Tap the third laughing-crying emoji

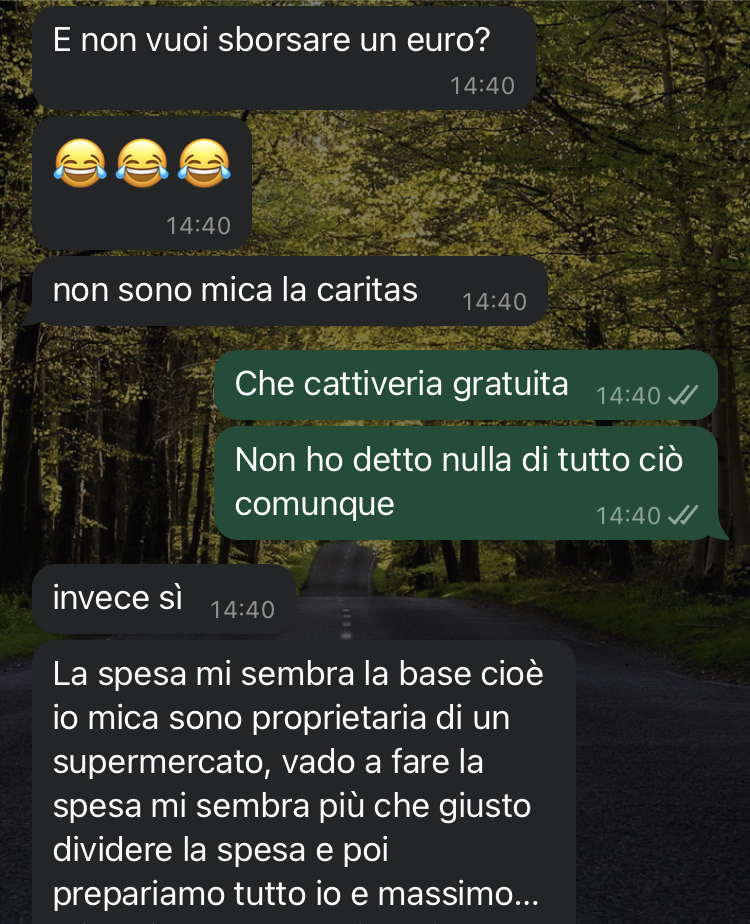click(x=204, y=163)
